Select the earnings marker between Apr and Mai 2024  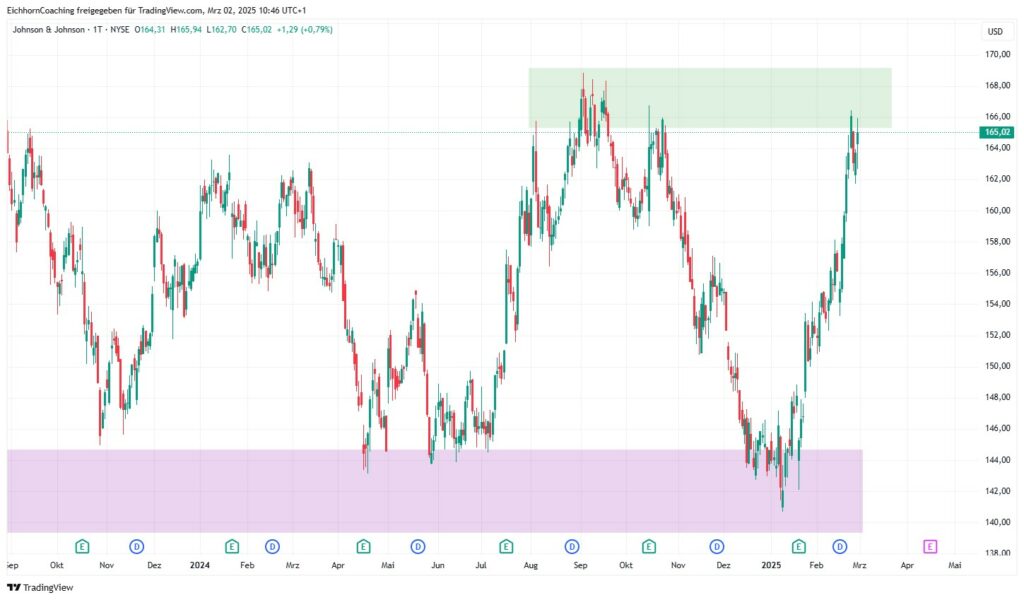[x=364, y=546]
